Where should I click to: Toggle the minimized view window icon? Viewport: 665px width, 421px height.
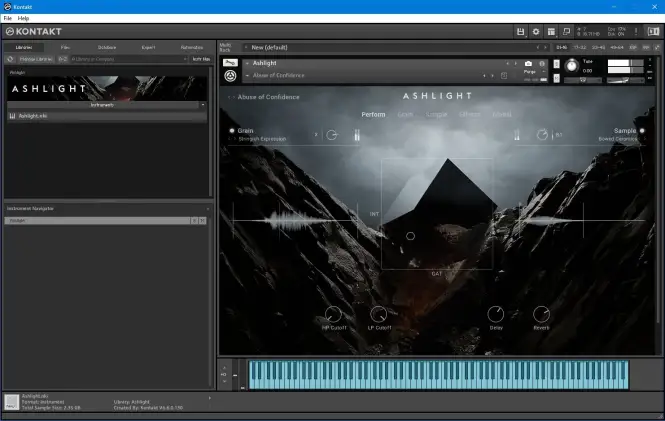coord(566,31)
